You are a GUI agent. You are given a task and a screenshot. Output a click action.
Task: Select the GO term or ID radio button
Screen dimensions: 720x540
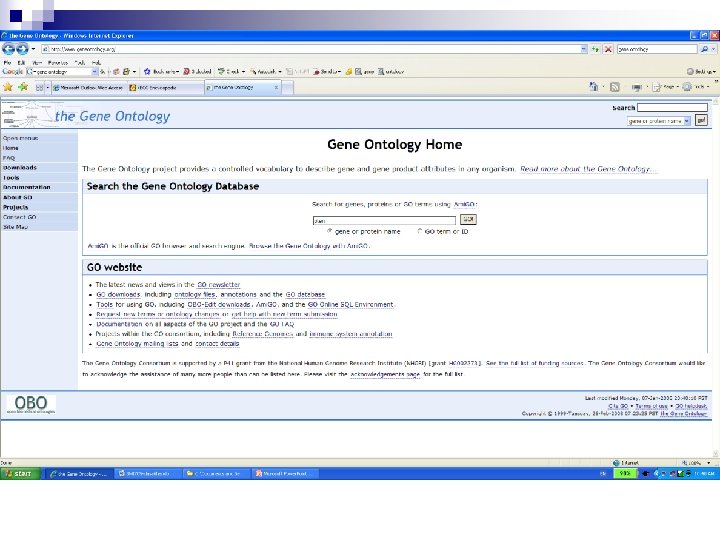[419, 231]
